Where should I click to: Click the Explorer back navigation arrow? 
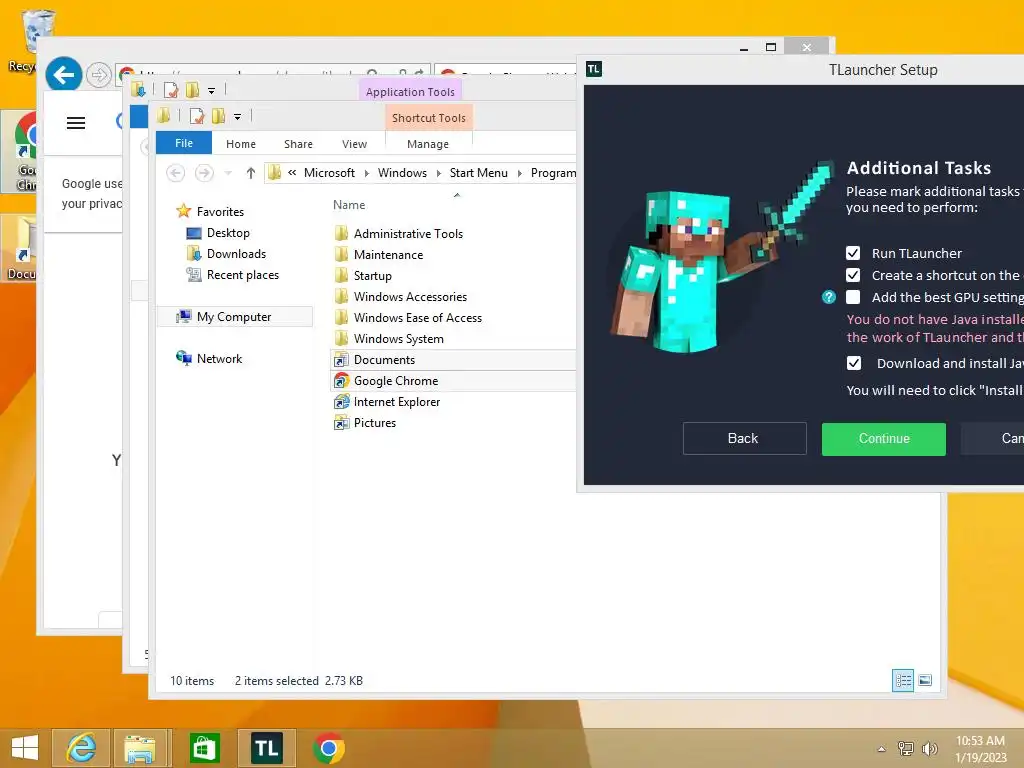pos(175,172)
